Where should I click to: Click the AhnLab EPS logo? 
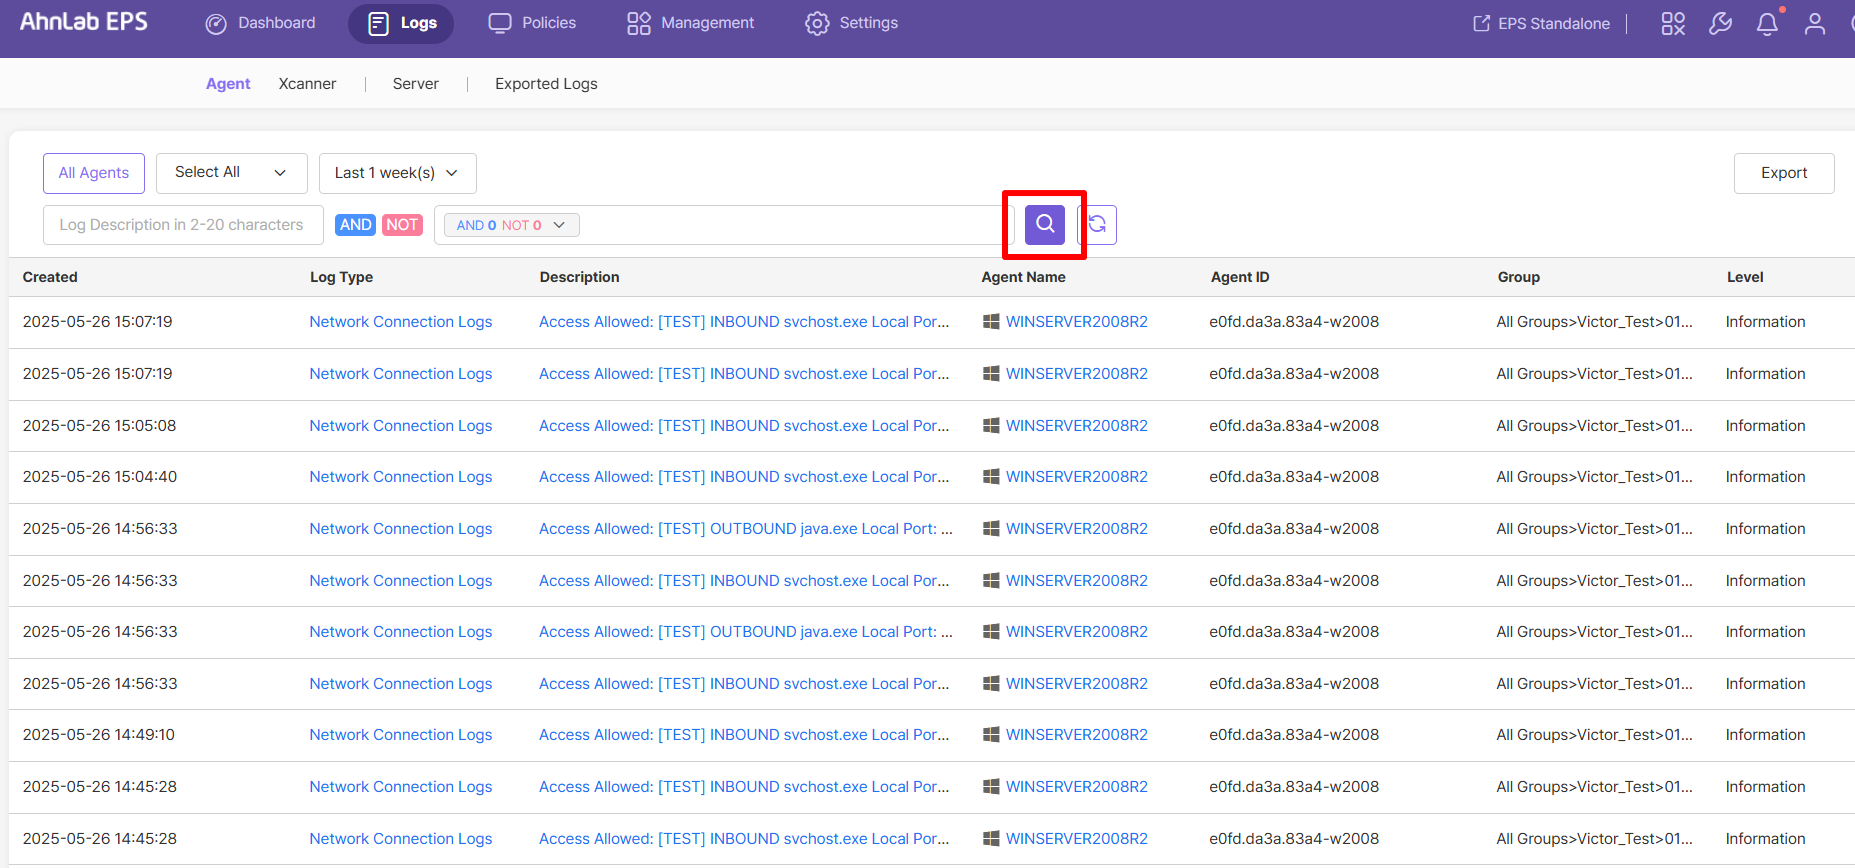click(x=84, y=22)
